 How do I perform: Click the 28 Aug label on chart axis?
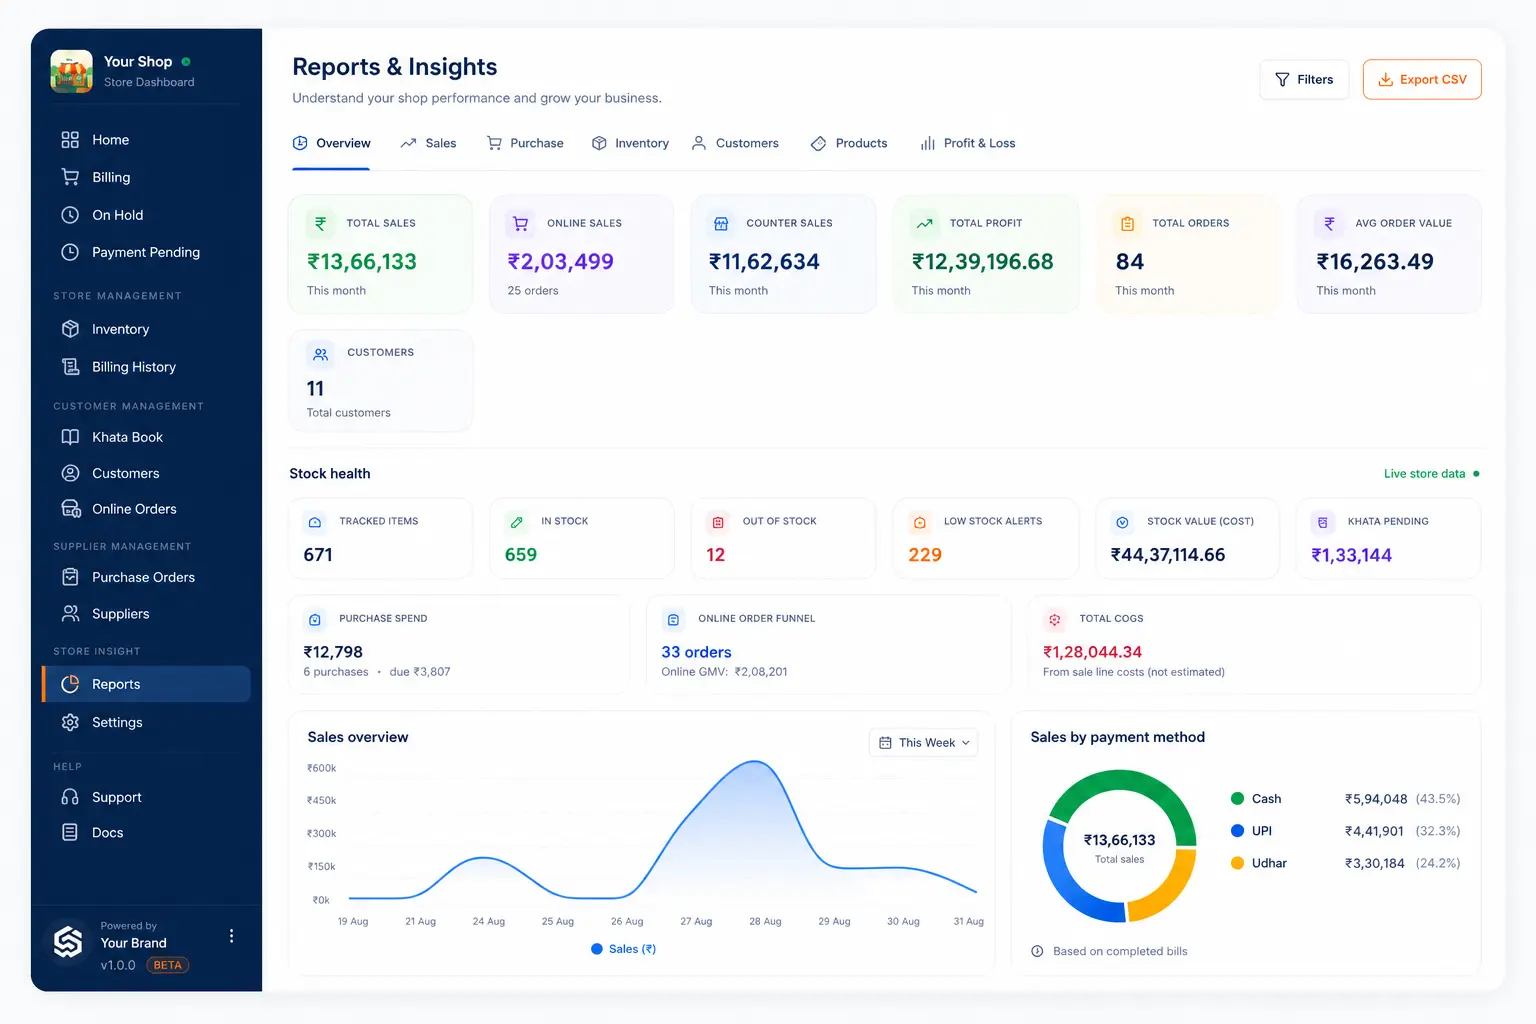click(765, 922)
